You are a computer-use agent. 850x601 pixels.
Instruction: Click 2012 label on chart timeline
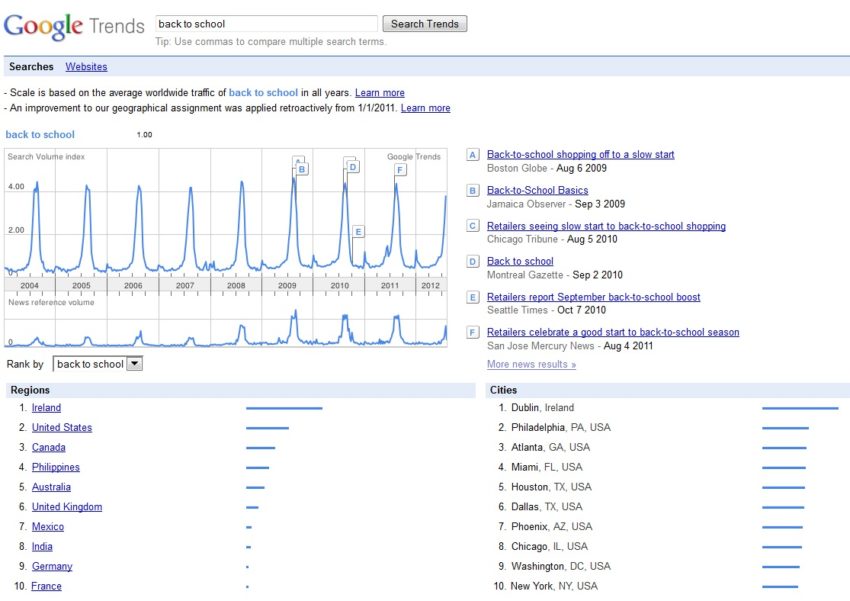pos(430,285)
